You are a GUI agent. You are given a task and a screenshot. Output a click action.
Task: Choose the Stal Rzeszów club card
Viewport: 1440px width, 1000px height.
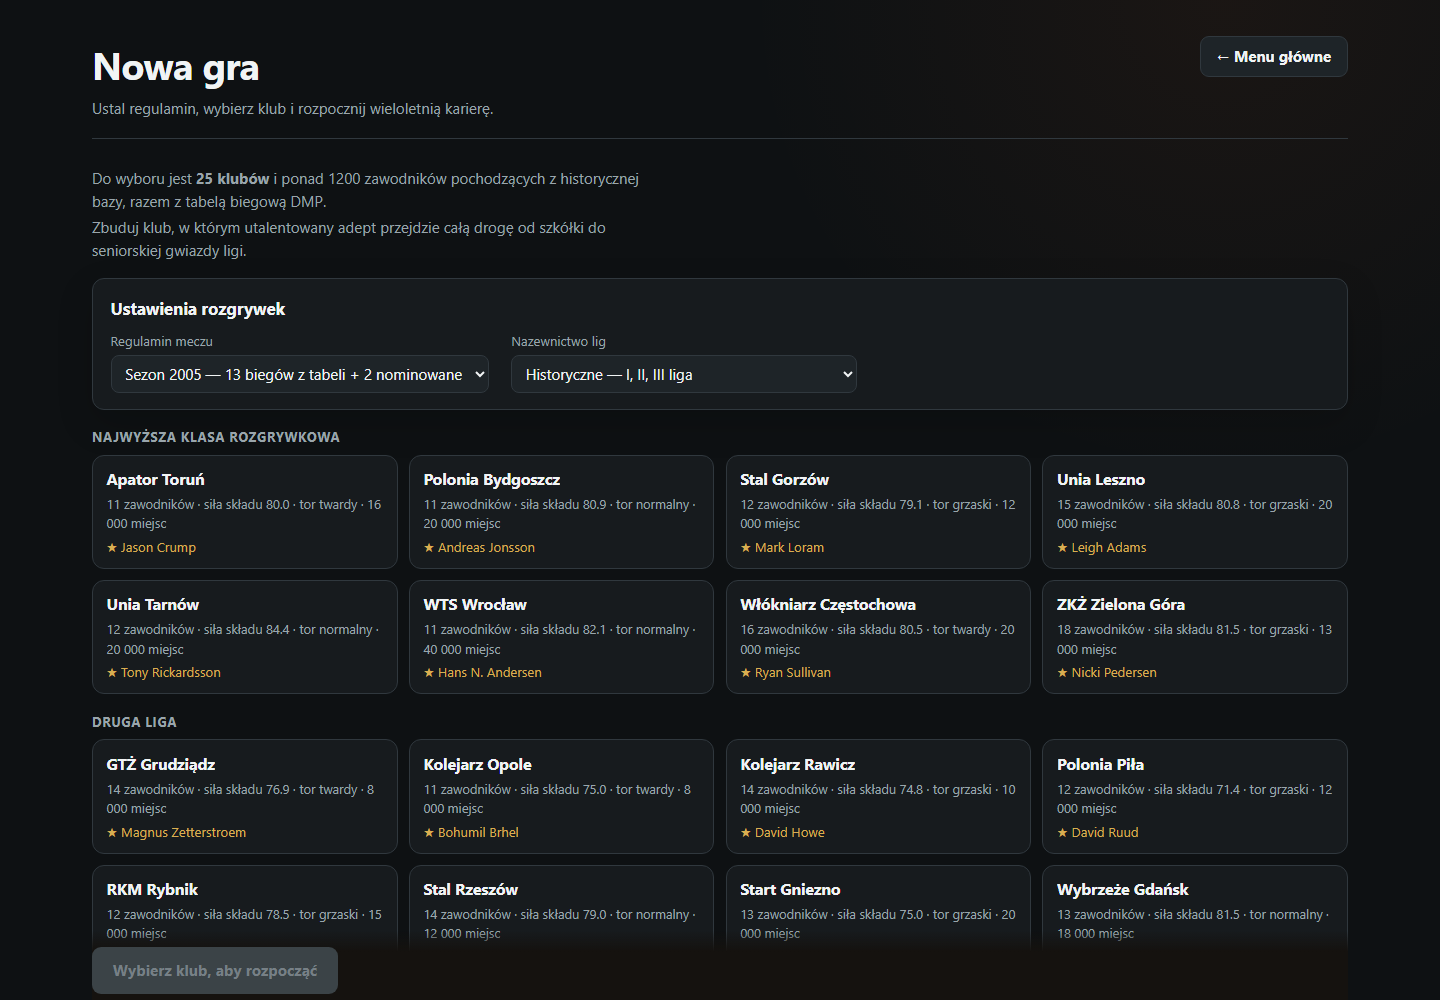(561, 907)
